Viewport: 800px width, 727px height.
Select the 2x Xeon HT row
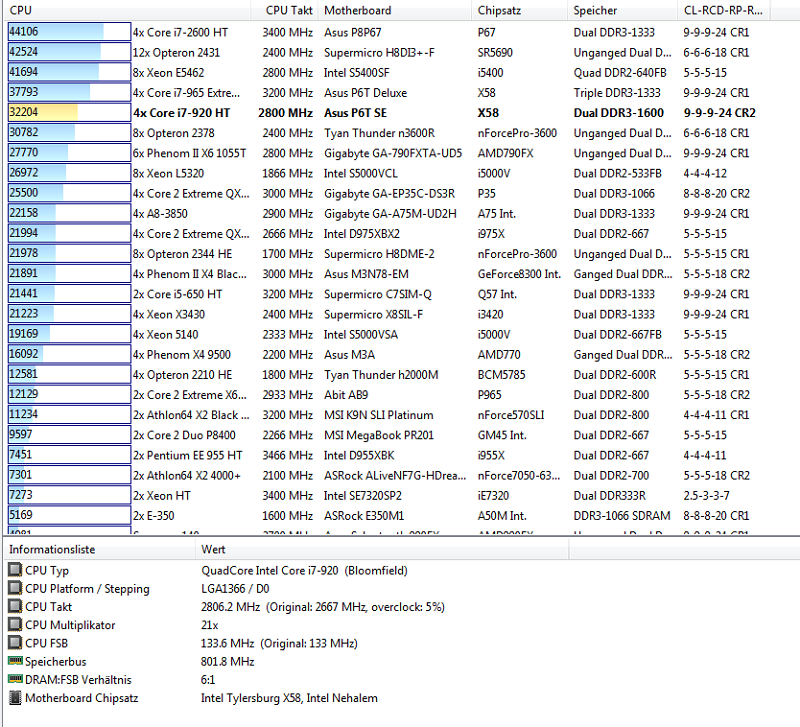388,495
